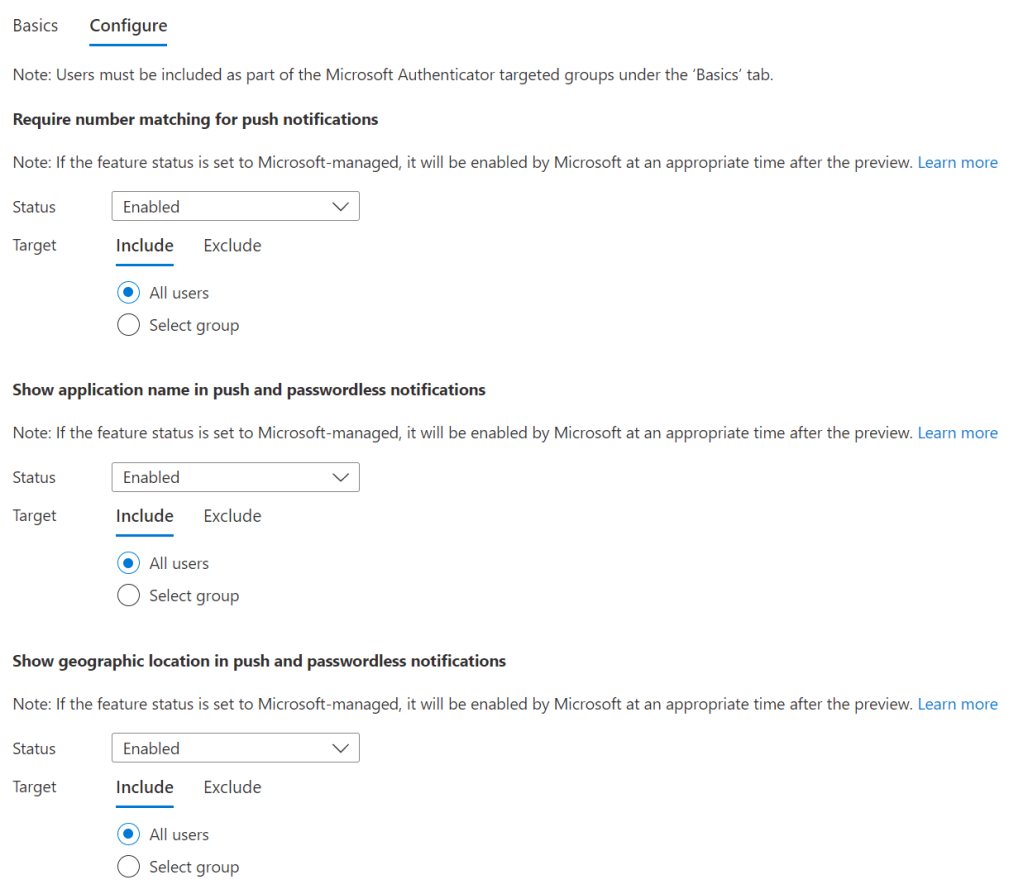This screenshot has width=1023, height=894.
Task: Switch to the Basics tab
Action: pos(35,26)
